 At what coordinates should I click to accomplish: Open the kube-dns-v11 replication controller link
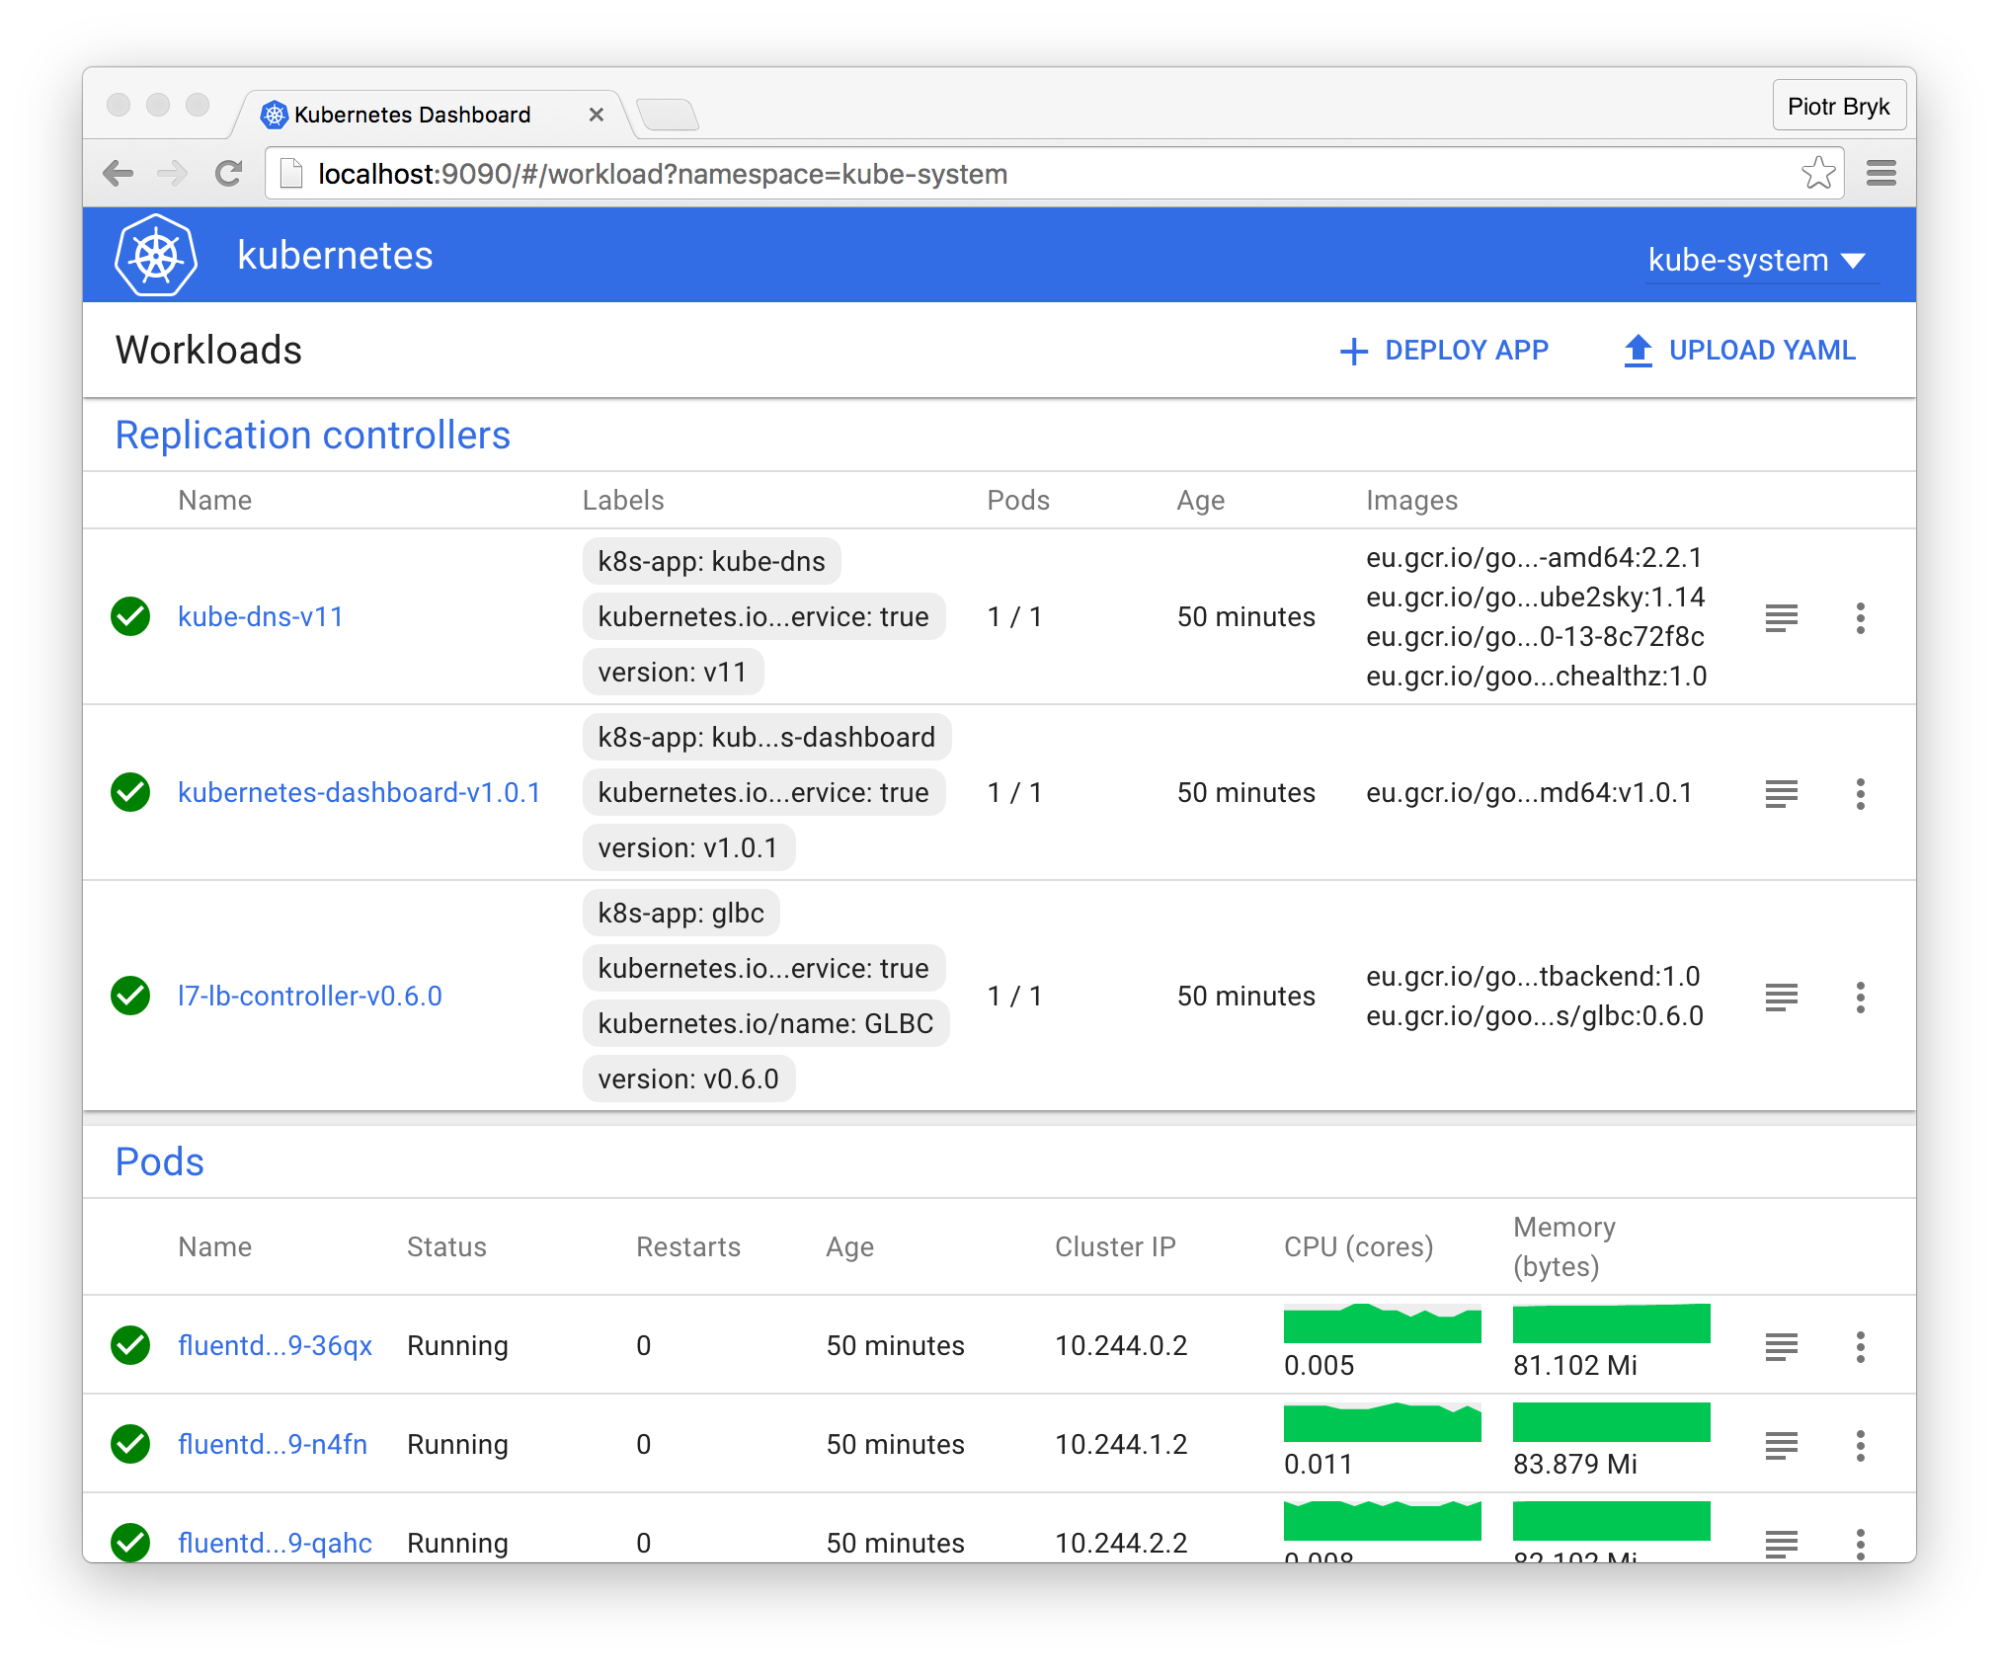click(x=260, y=617)
